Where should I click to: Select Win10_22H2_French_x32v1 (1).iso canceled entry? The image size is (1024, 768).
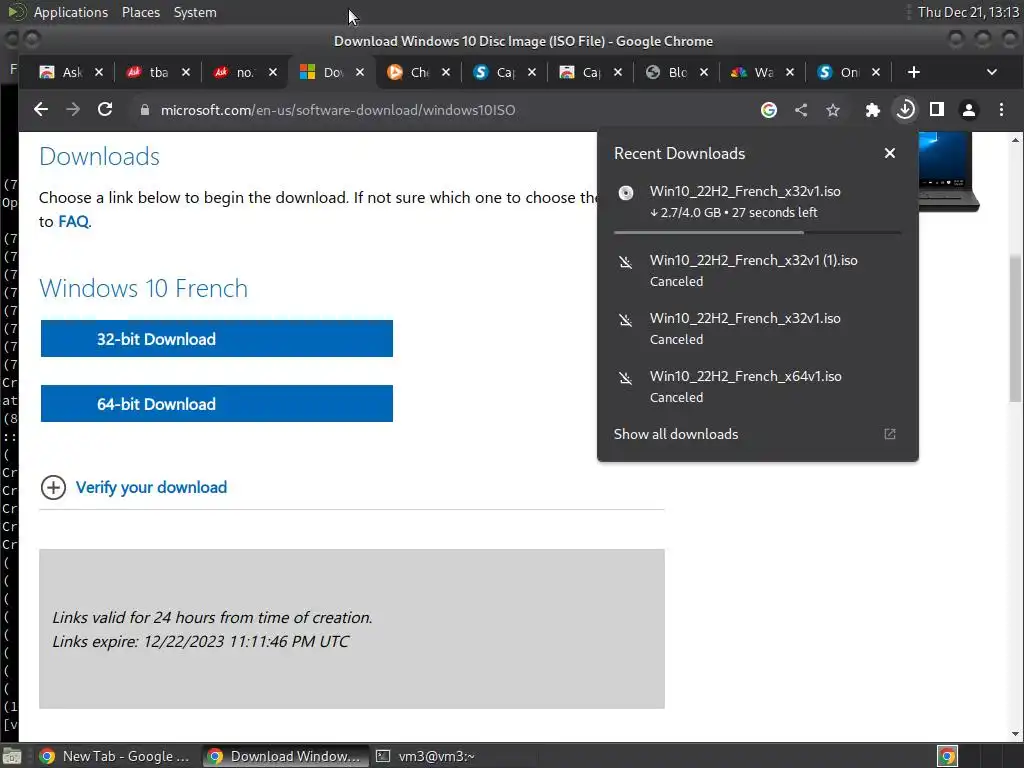758,270
